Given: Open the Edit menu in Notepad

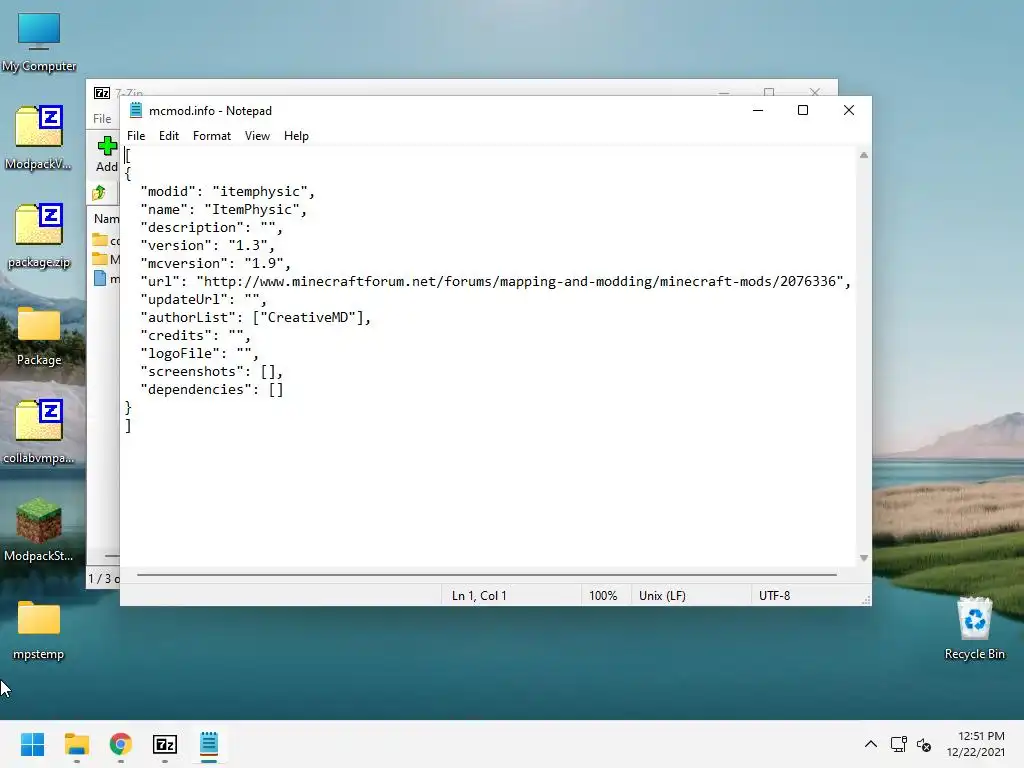Looking at the screenshot, I should point(168,136).
